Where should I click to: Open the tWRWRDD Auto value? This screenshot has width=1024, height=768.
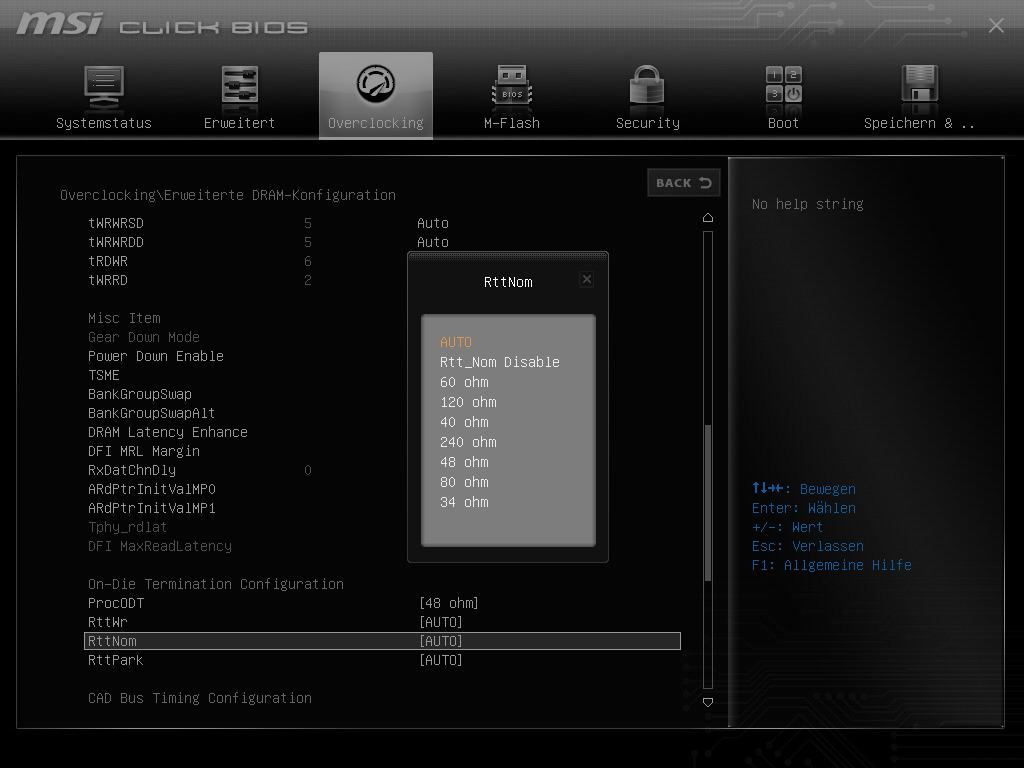tap(432, 242)
